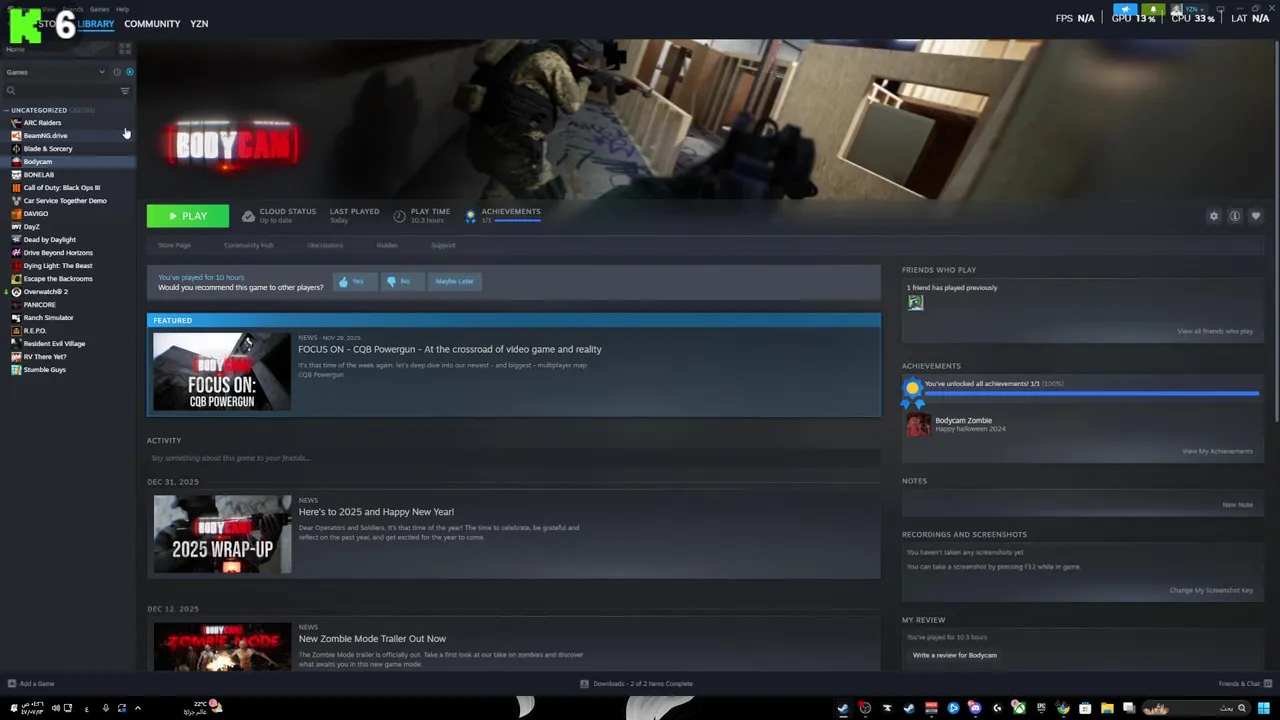Open View My Achievements link
This screenshot has width=1280, height=720.
tap(1217, 451)
